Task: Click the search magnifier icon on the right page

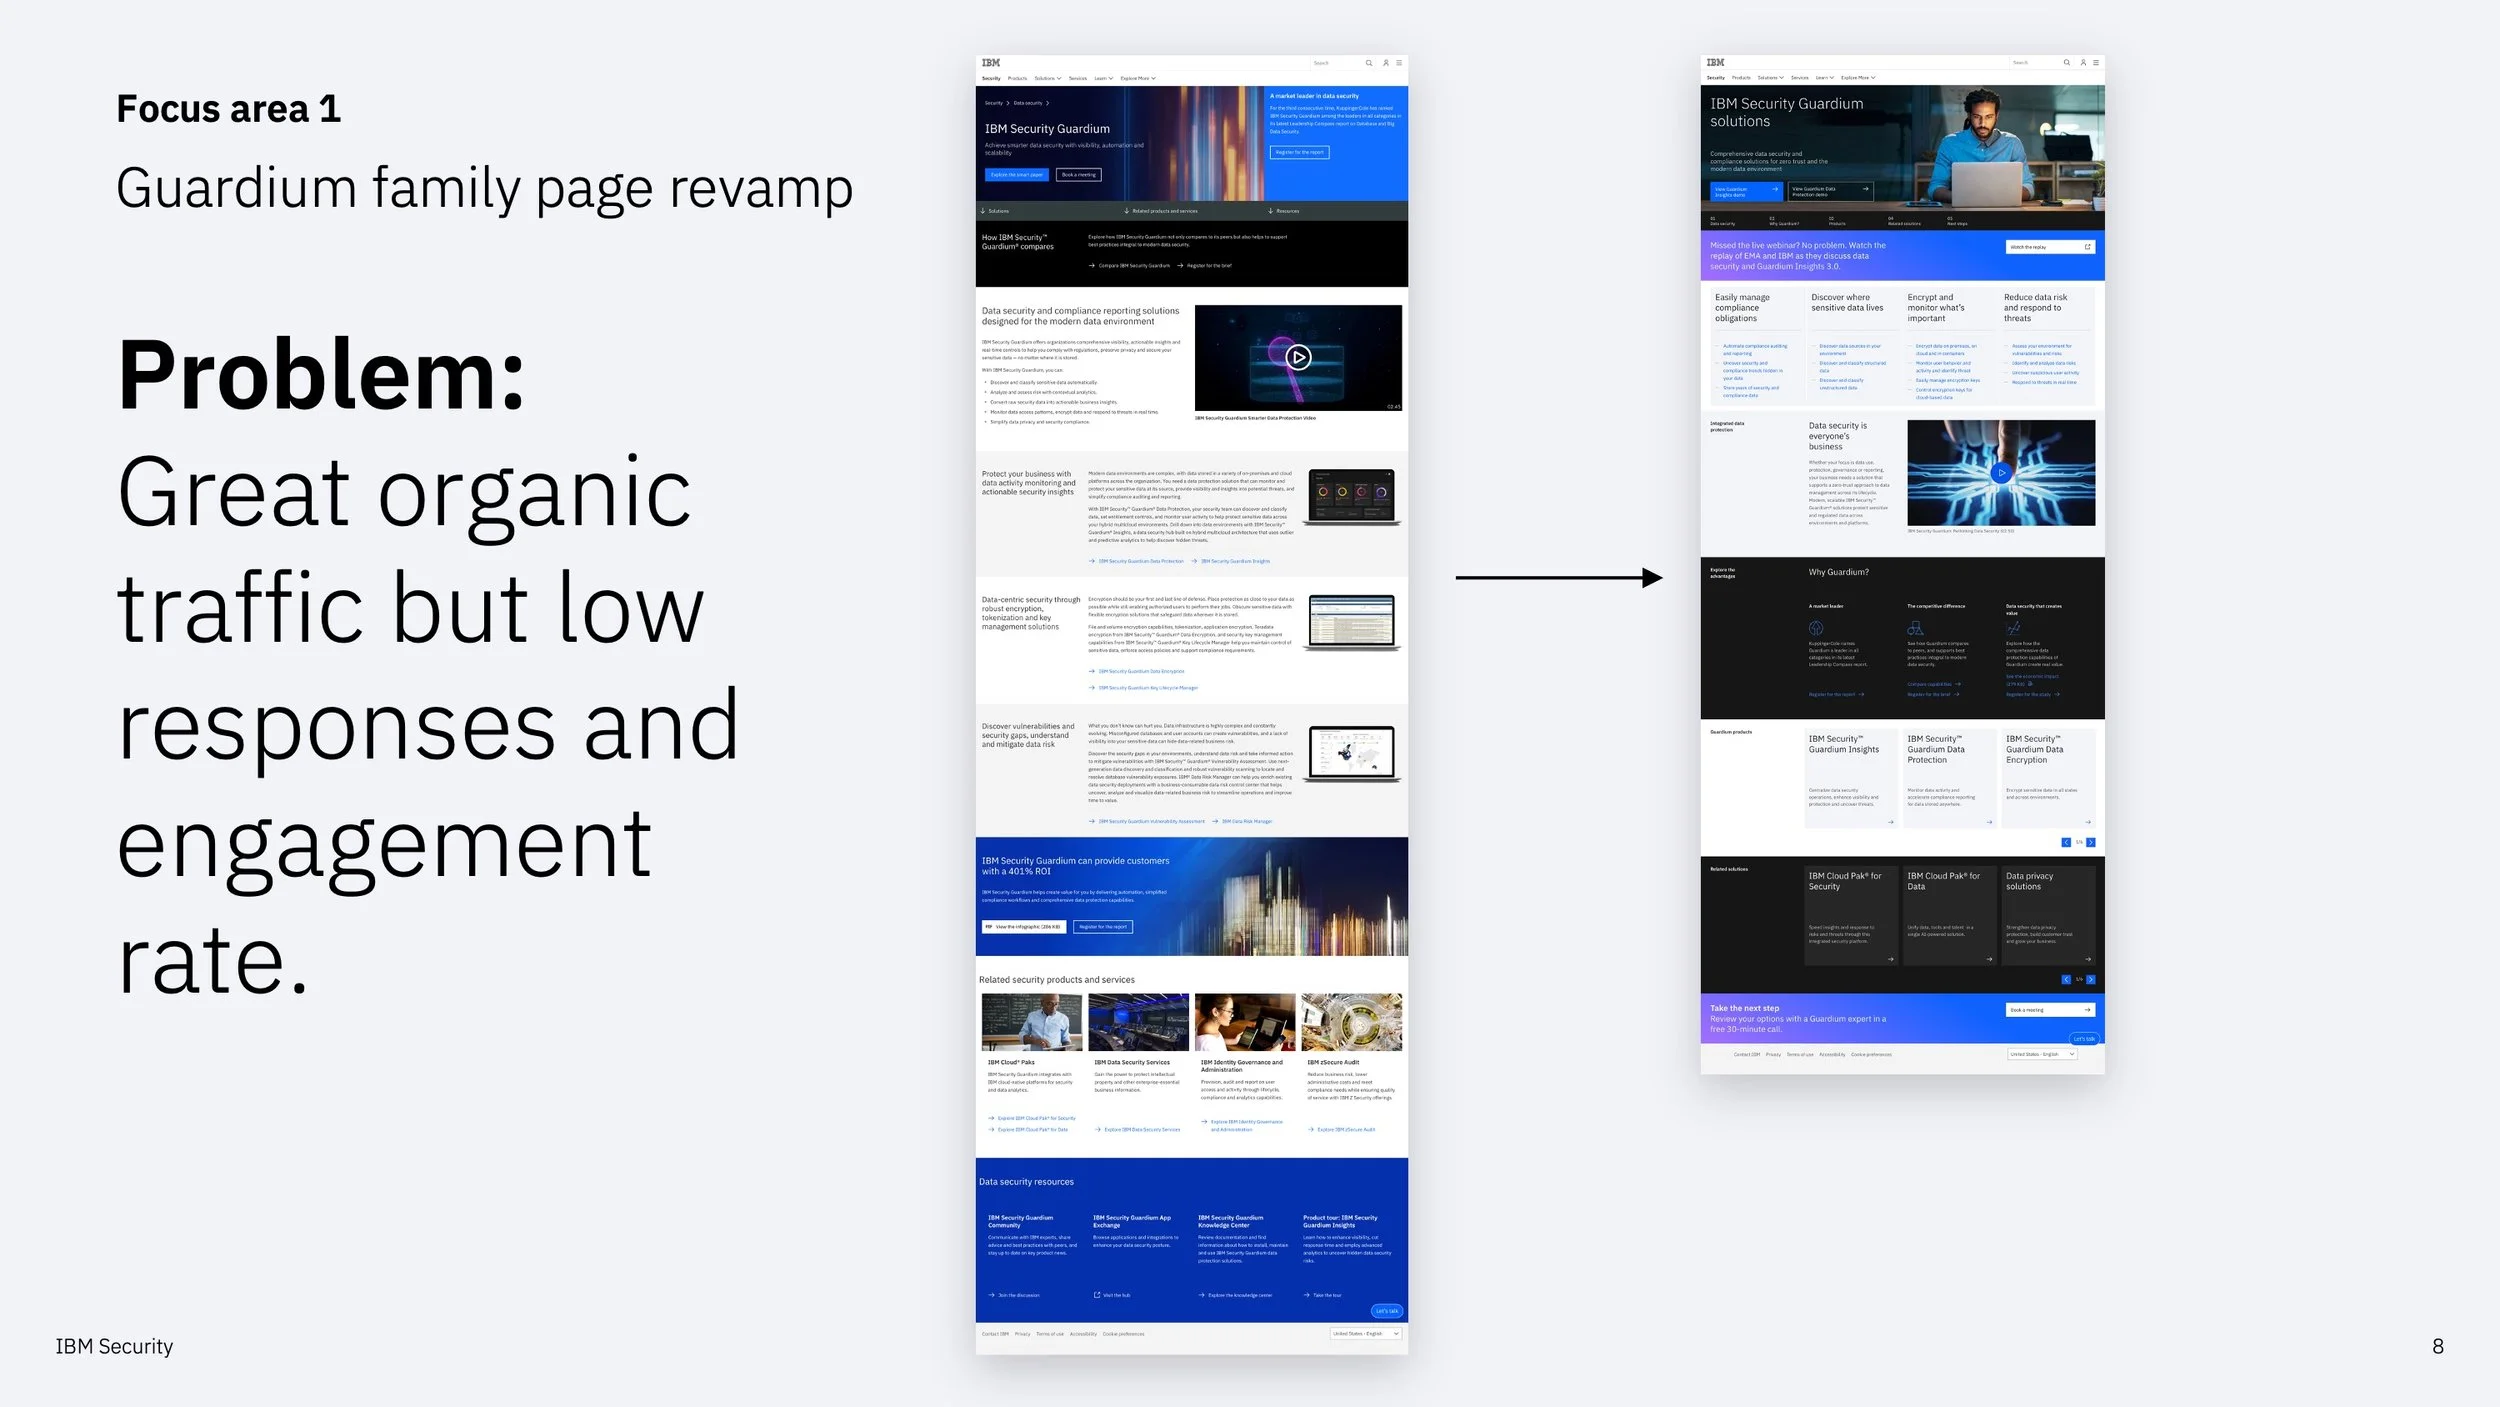Action: point(2067,63)
